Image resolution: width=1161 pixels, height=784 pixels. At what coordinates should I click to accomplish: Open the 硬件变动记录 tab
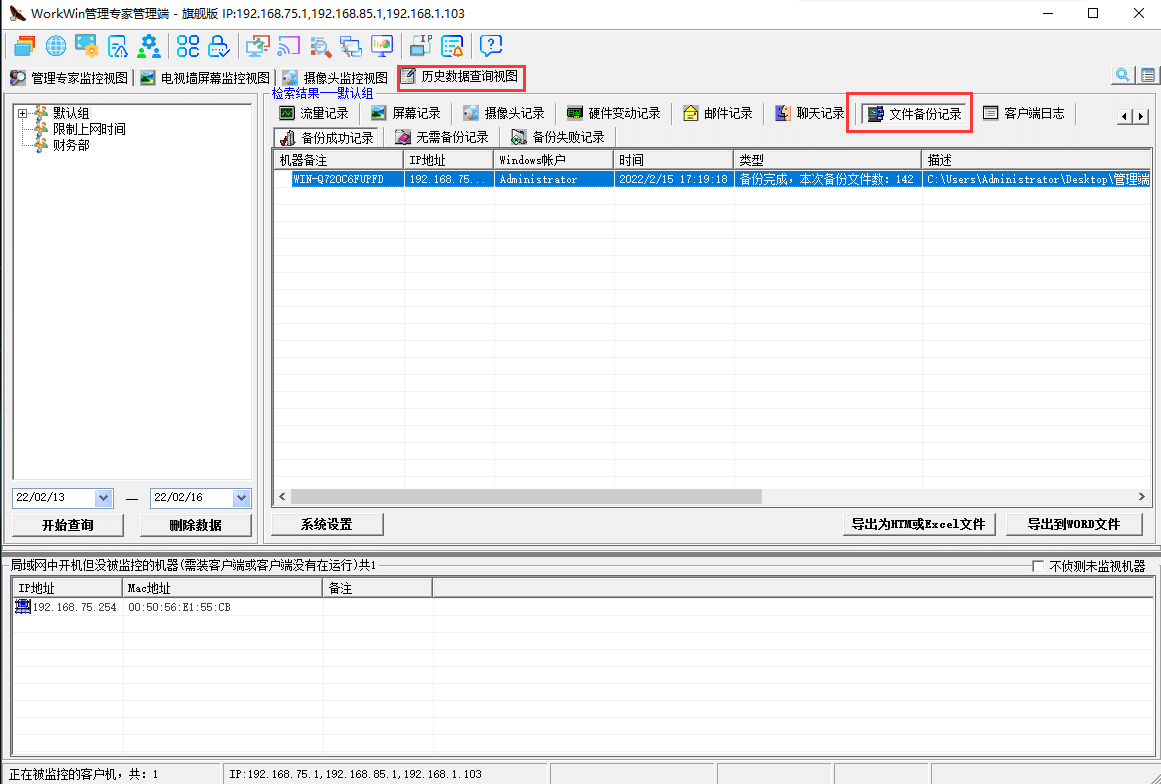614,113
